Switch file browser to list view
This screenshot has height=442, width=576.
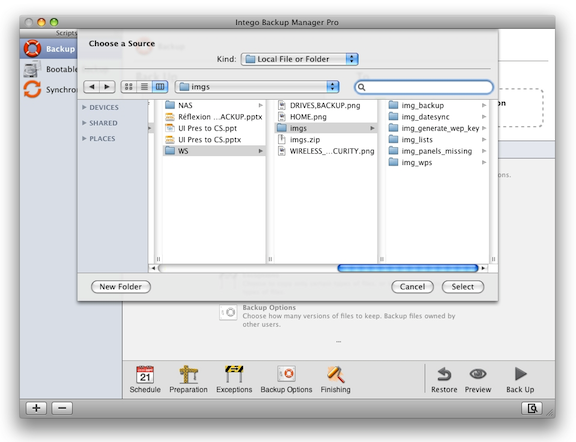pos(144,87)
